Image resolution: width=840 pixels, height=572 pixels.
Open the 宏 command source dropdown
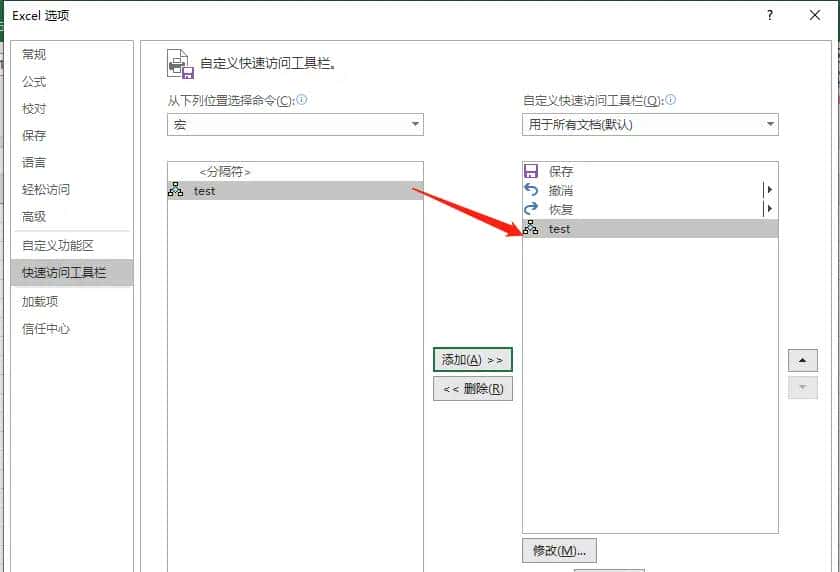[295, 124]
